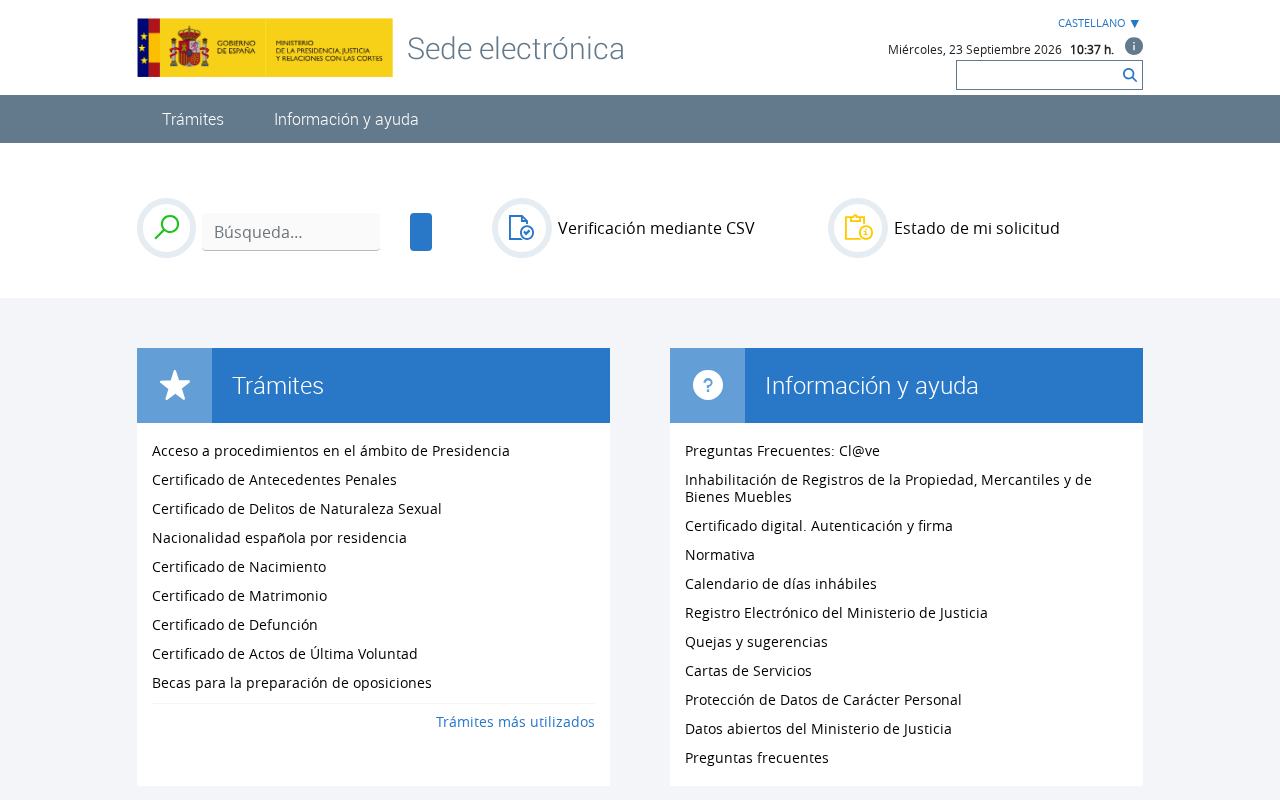Click the star icon in Trámites panel
Image resolution: width=1280 pixels, height=800 pixels.
click(x=175, y=386)
